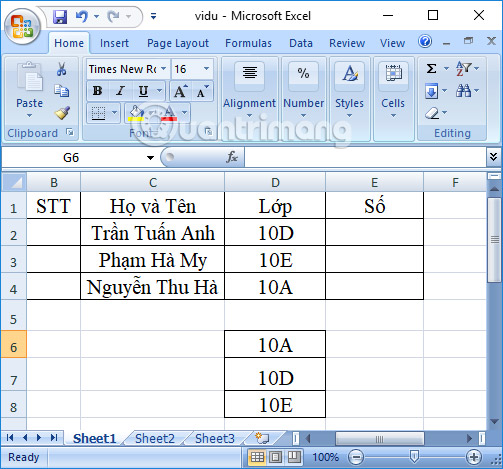Viewport: 503px width, 469px height.
Task: Paste clipboard contents with Paste icon
Action: click(x=30, y=77)
